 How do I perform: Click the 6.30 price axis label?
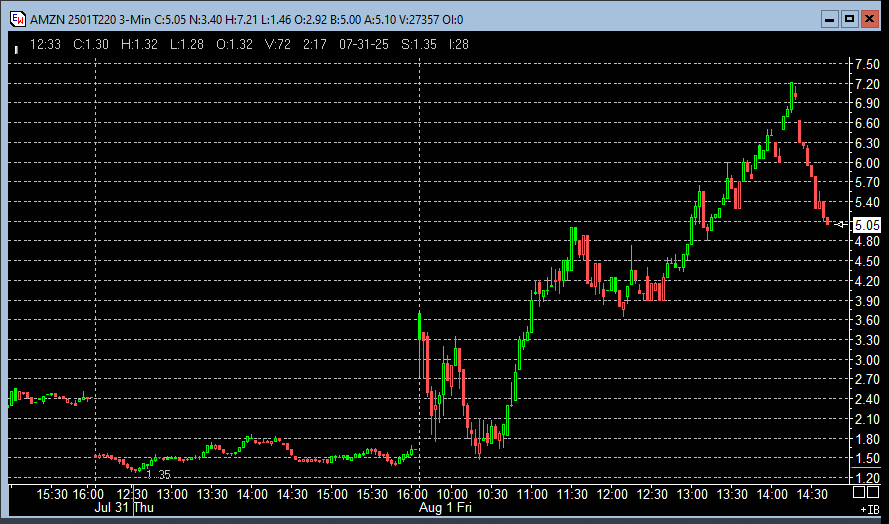tap(867, 143)
